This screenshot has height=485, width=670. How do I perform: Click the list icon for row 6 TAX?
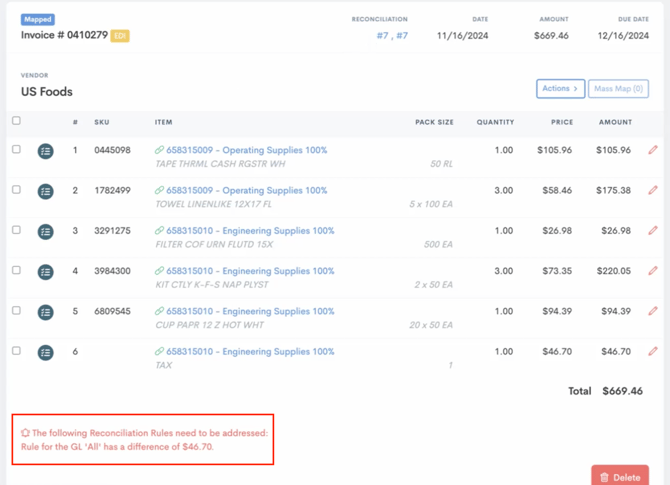(45, 352)
